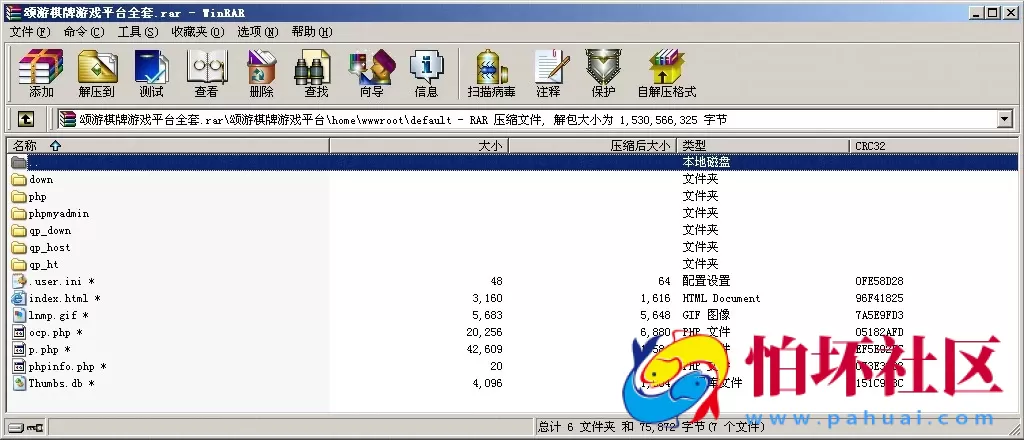
Task: Click the size value 3,160
Action: pyautogui.click(x=487, y=298)
